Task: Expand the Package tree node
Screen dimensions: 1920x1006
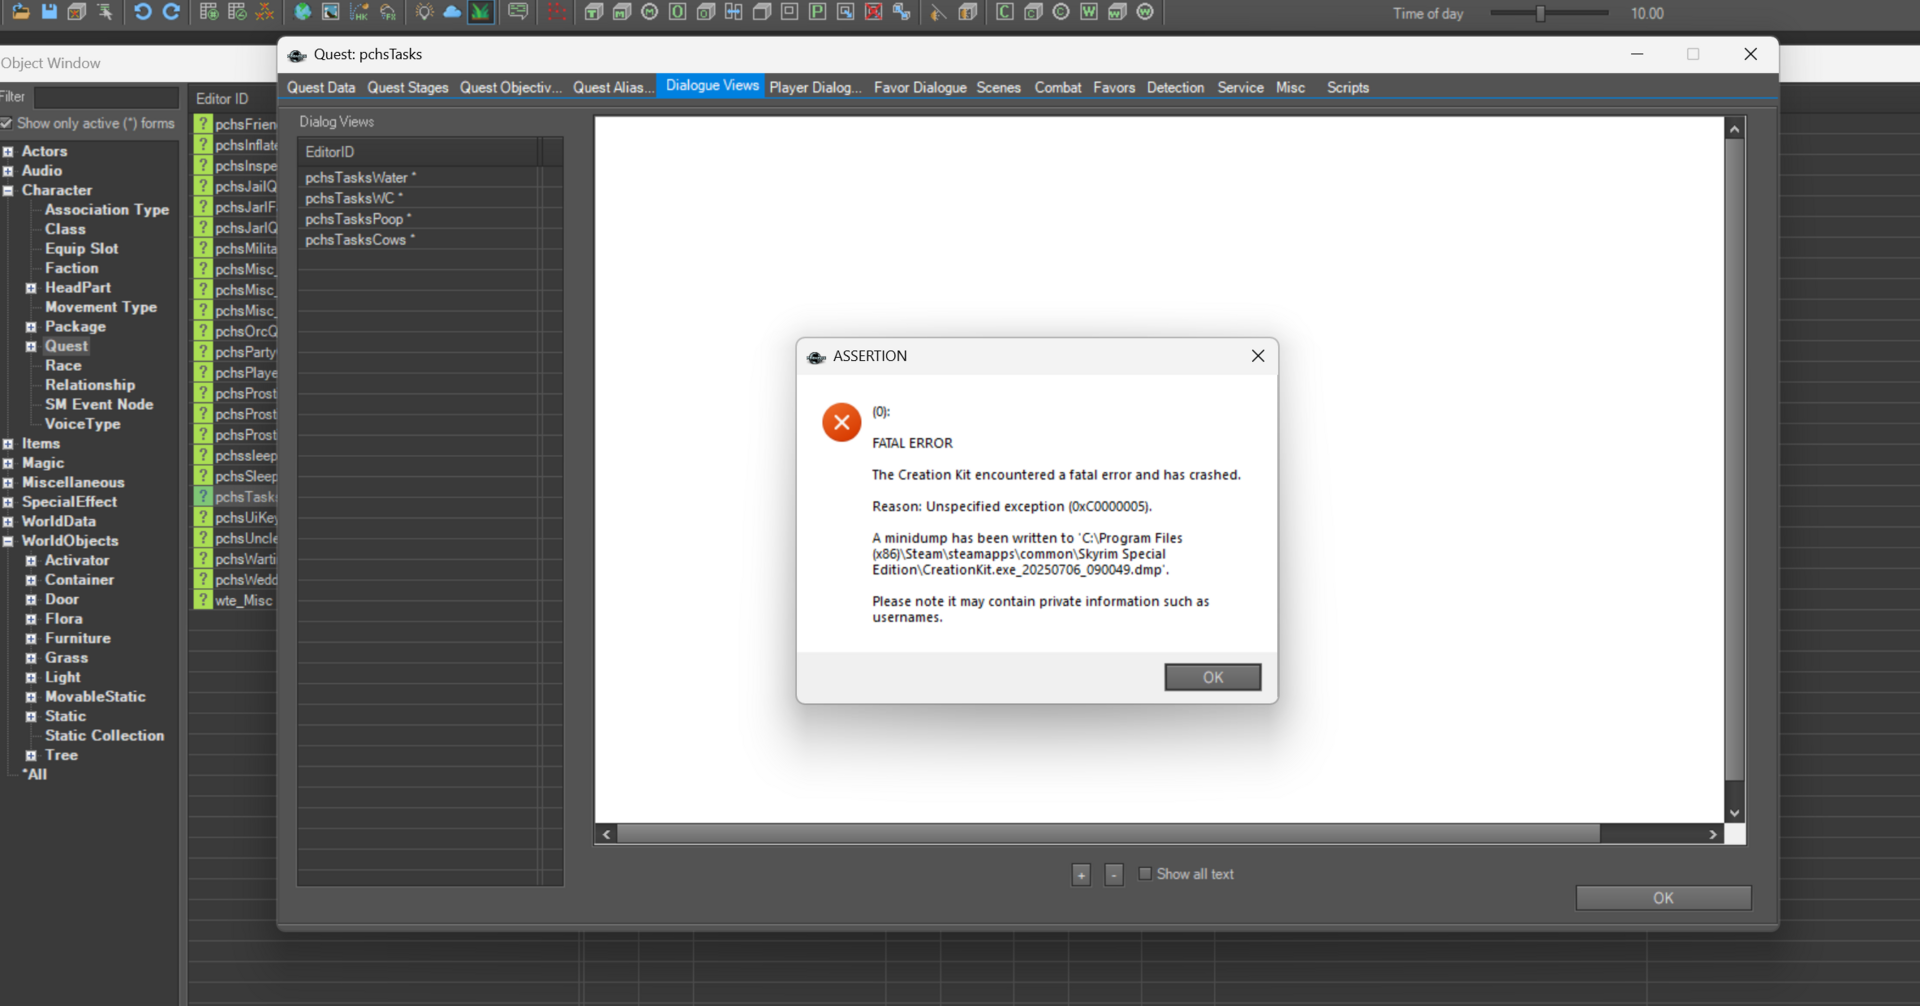Action: coord(31,327)
